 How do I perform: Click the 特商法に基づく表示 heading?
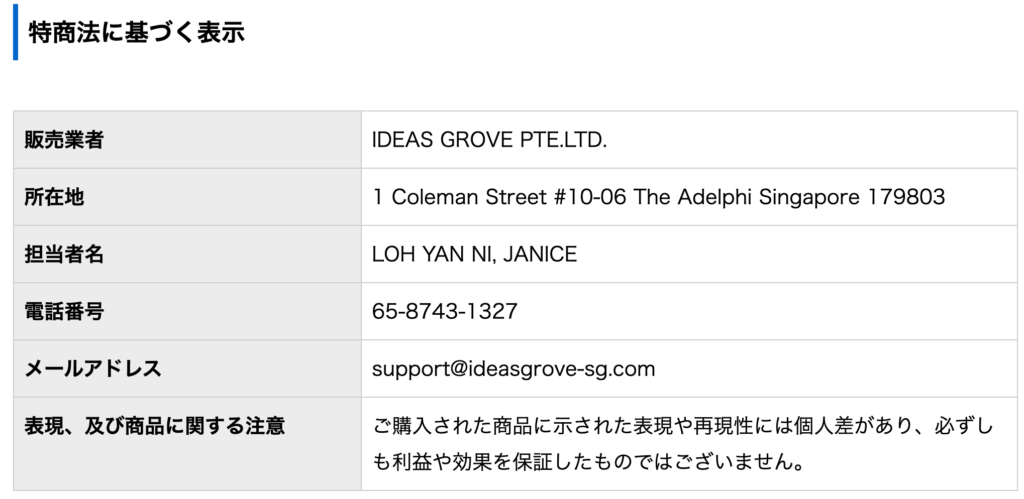pos(136,32)
